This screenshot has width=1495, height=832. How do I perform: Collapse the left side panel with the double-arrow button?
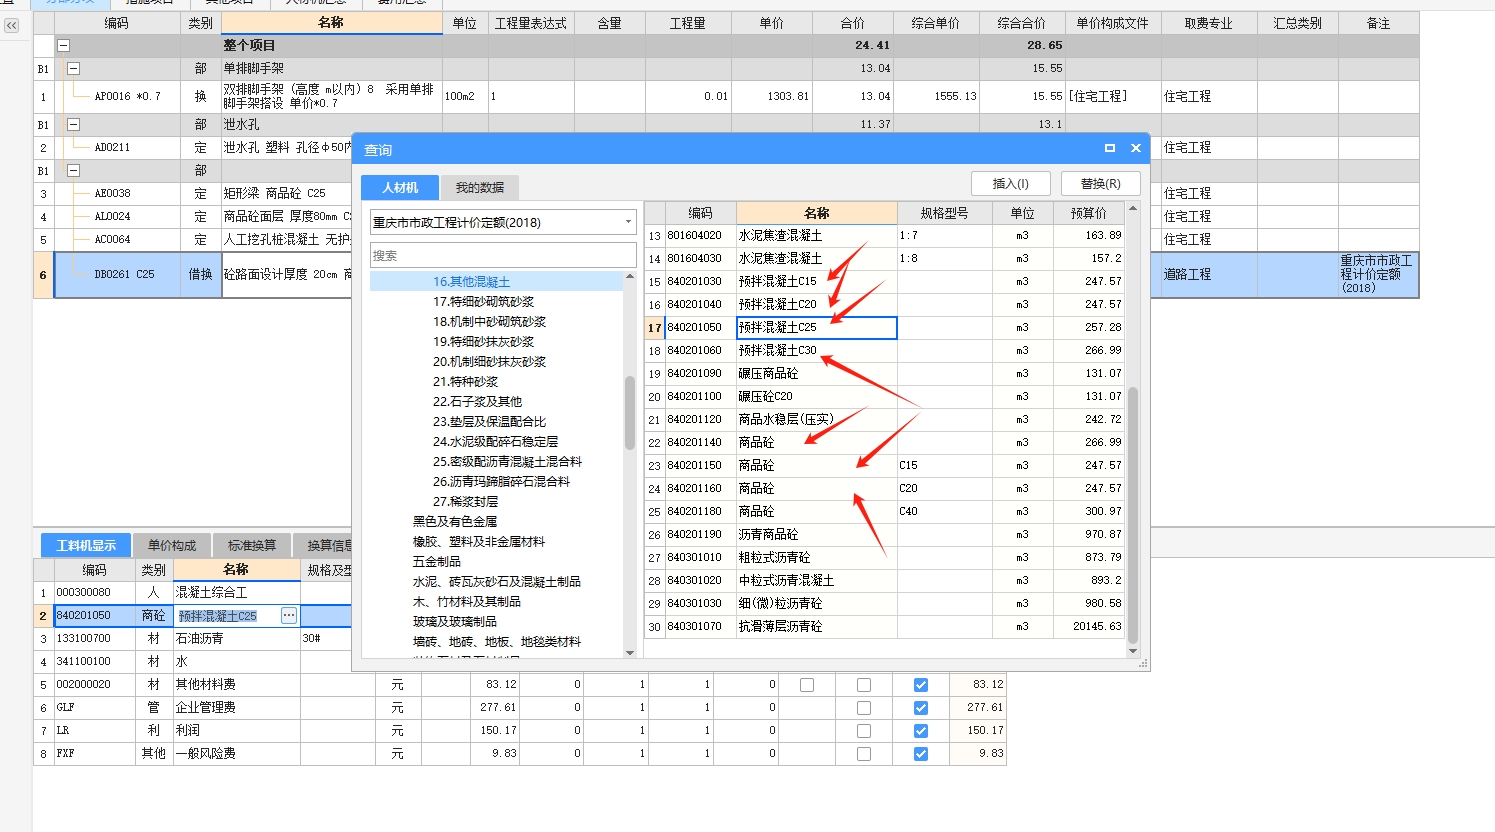coord(11,25)
